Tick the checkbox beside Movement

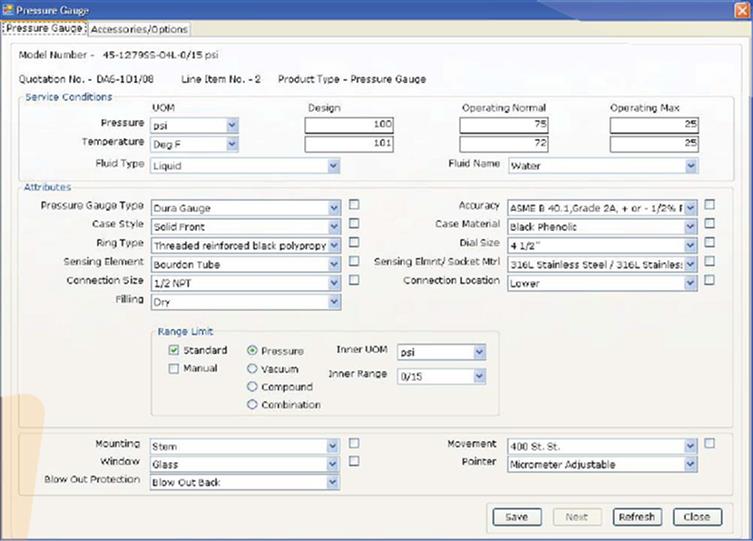point(709,443)
